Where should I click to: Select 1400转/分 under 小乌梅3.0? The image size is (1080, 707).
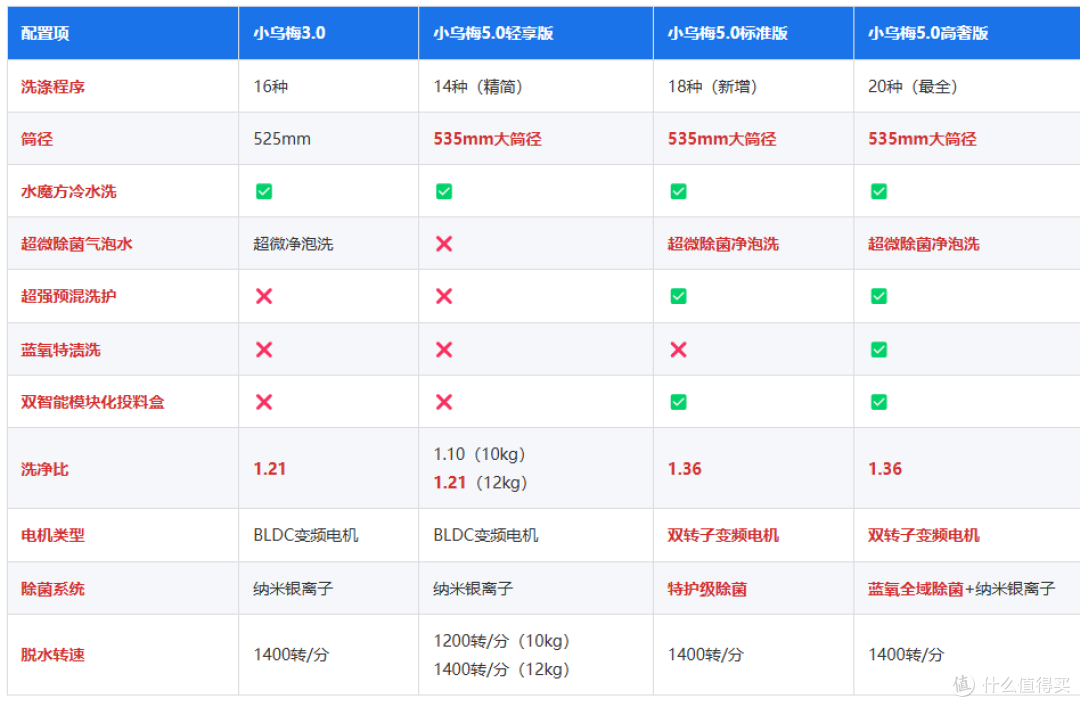(291, 655)
